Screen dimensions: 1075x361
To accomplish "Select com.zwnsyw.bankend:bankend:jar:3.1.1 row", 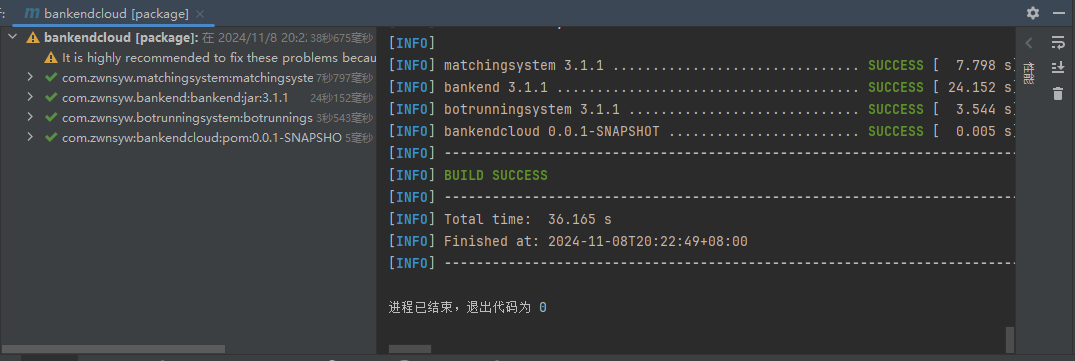I will click(189, 97).
